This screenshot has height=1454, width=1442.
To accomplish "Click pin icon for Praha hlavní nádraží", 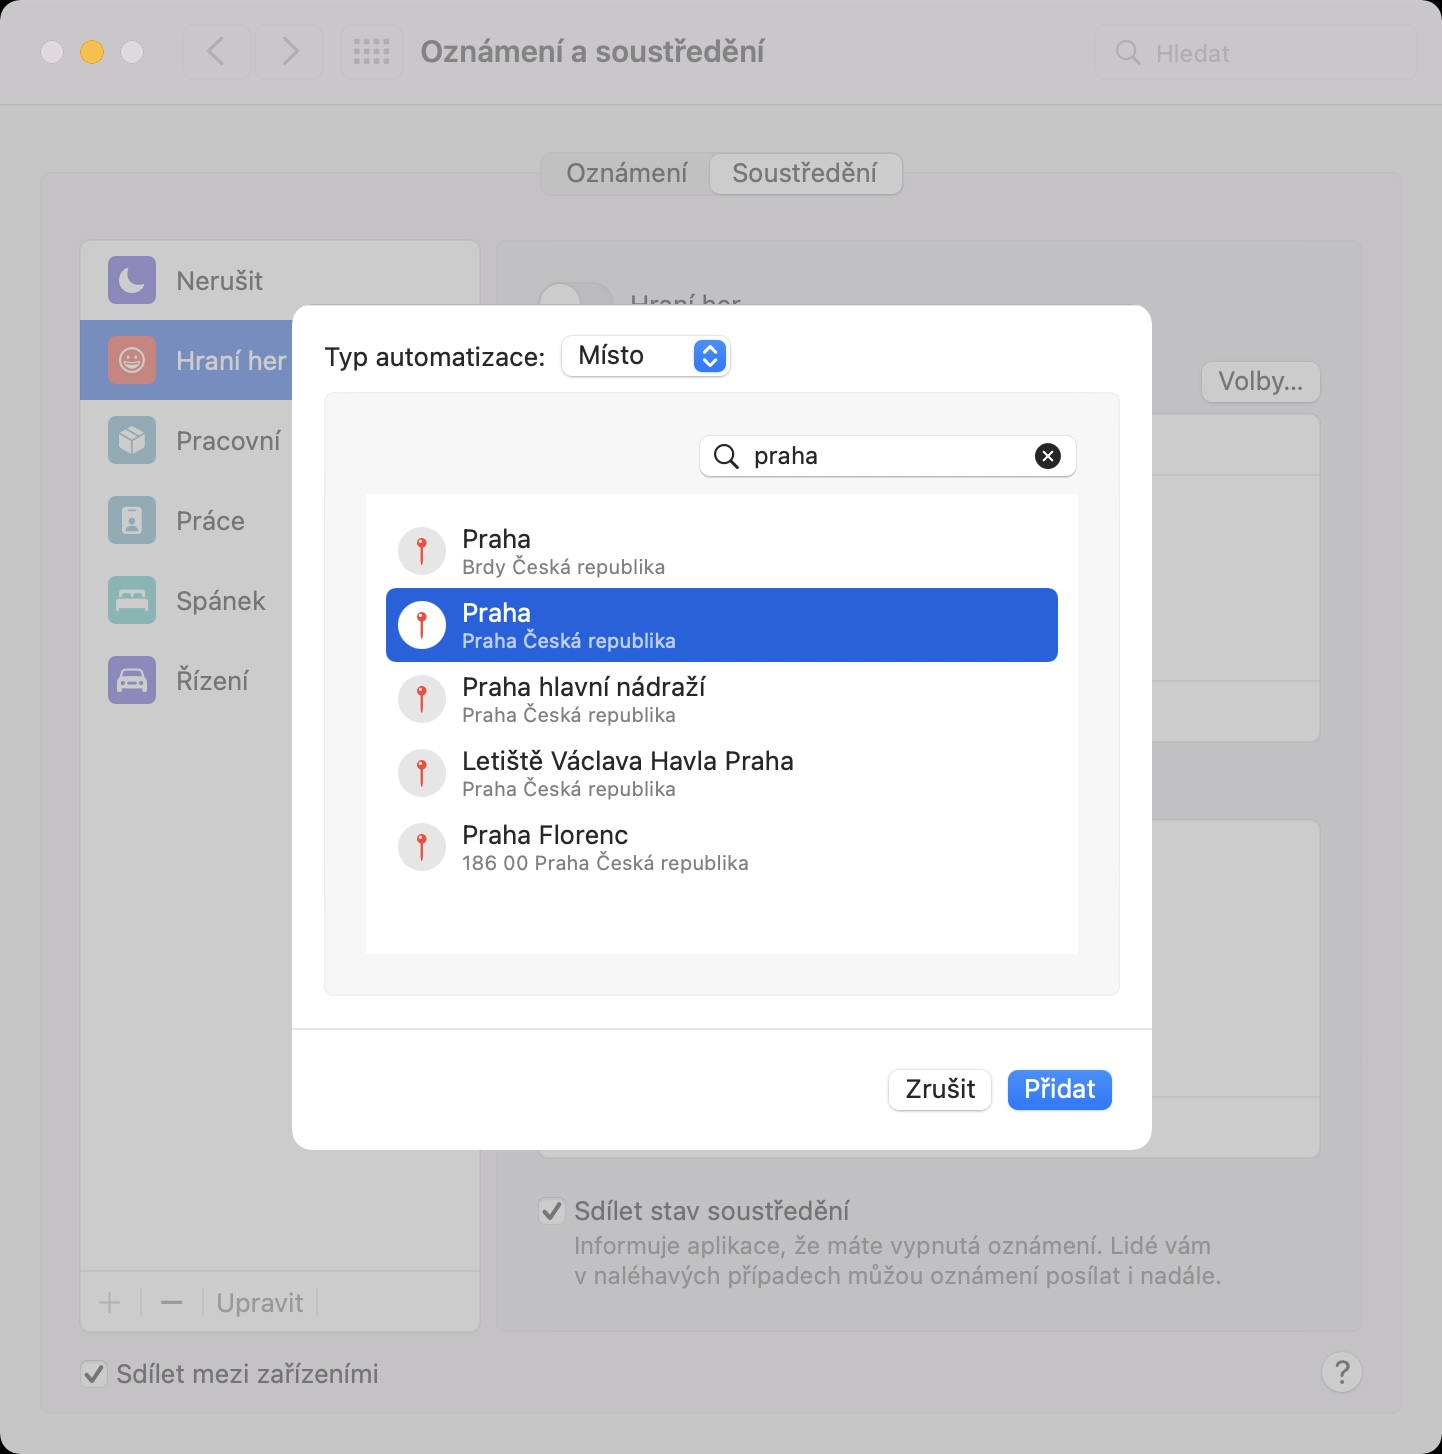I will tap(422, 699).
